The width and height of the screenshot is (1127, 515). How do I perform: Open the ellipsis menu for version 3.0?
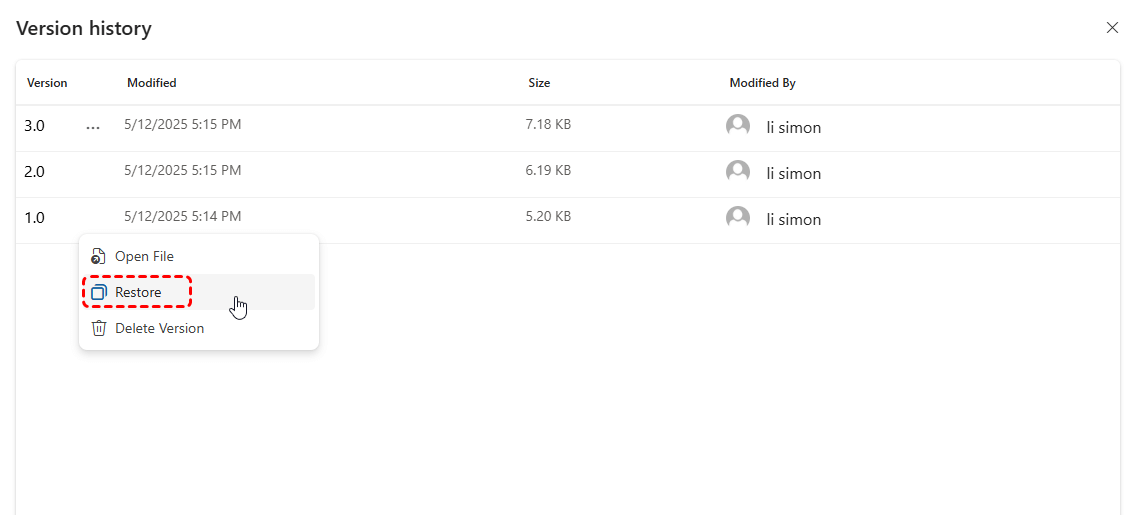(x=93, y=127)
